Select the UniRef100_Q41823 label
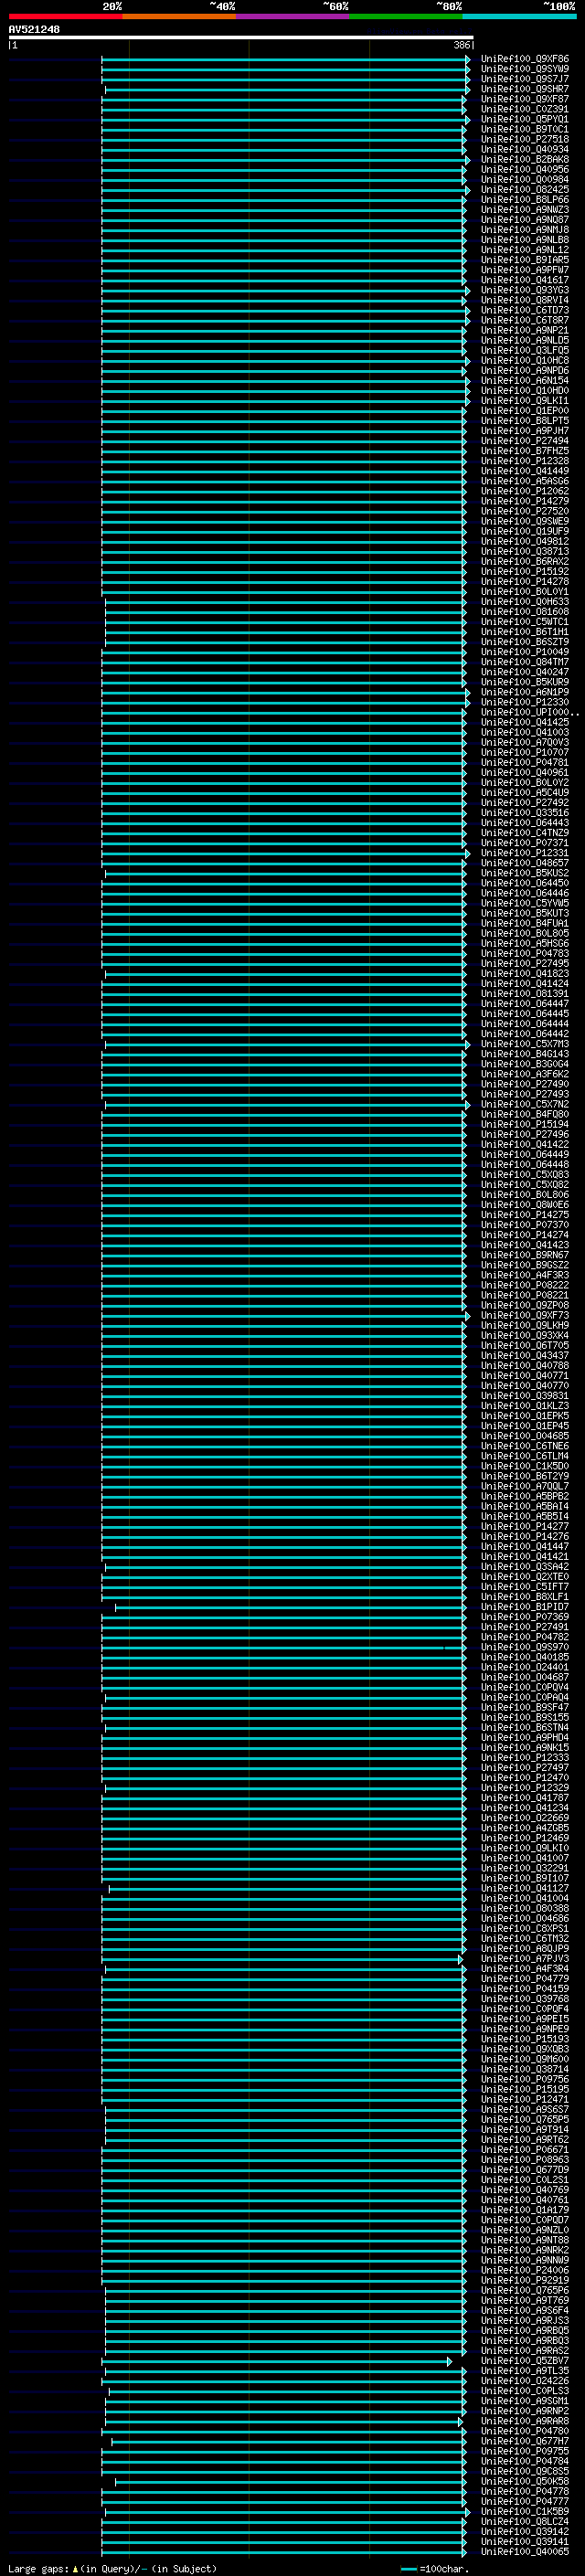 click(524, 973)
